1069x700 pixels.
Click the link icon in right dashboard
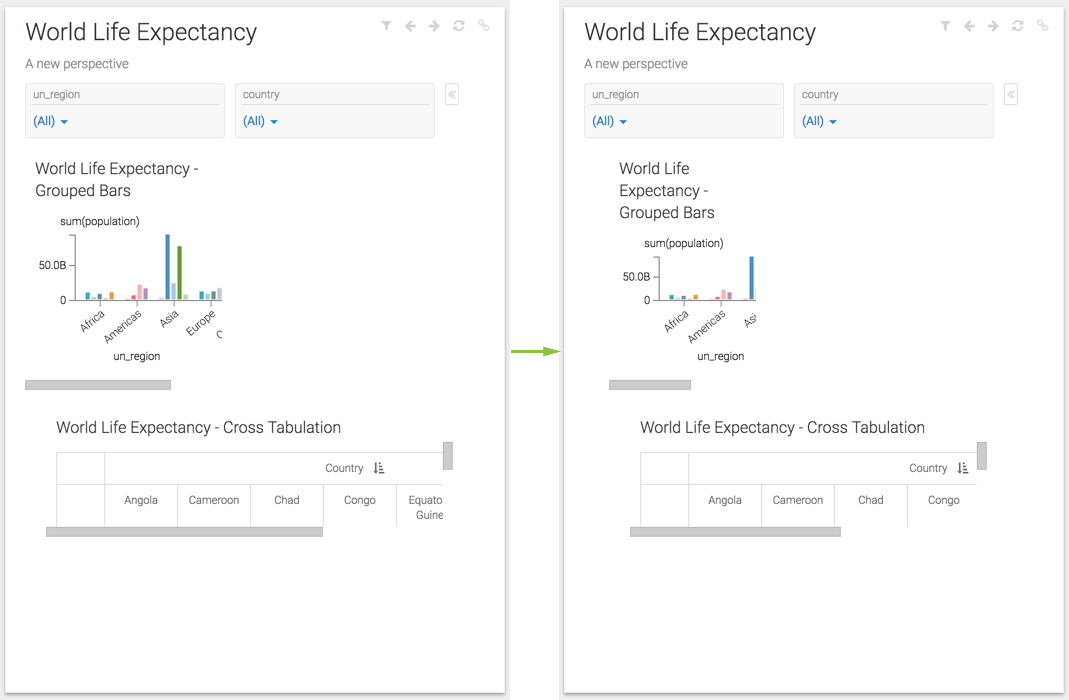coord(1042,26)
